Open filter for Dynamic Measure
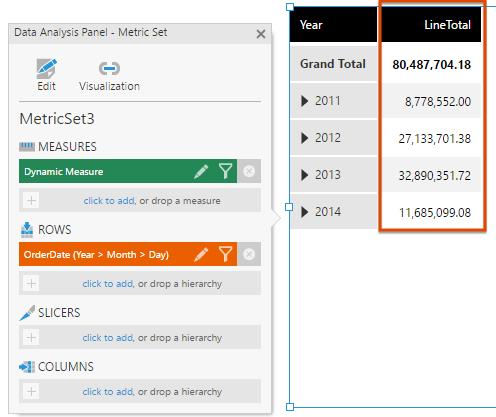This screenshot has width=496, height=417. pos(226,171)
